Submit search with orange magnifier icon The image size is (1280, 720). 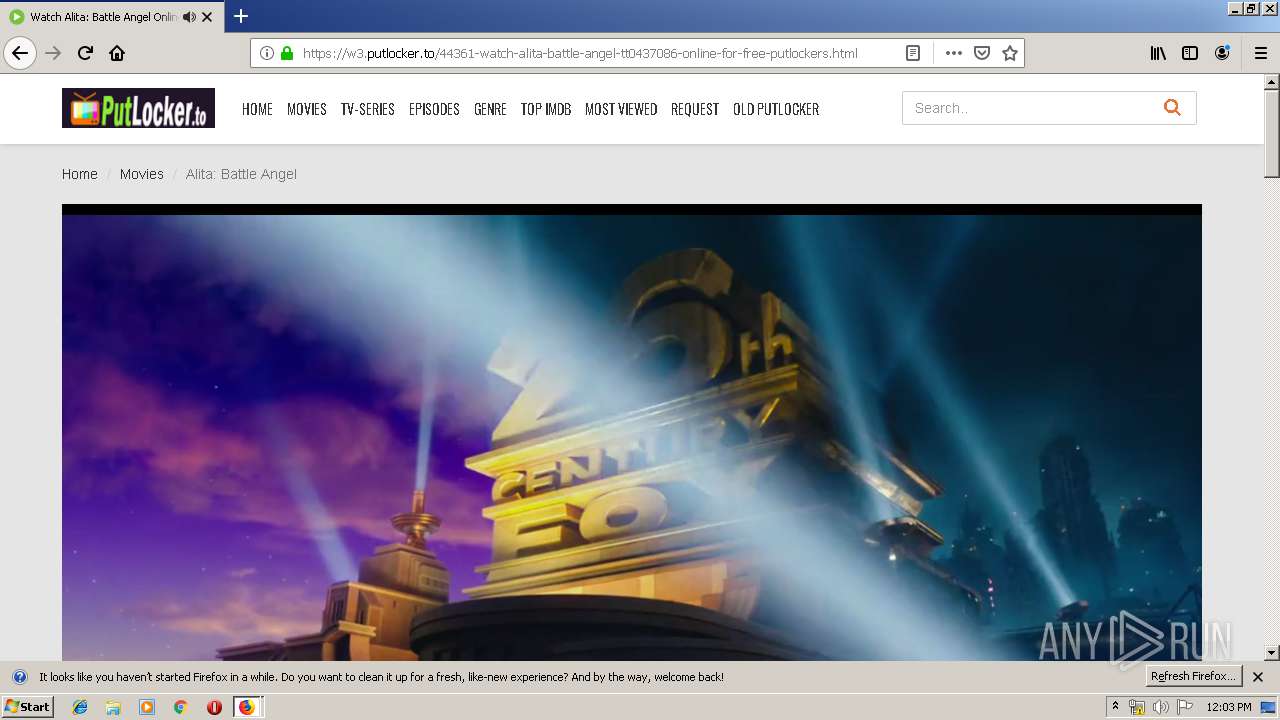1172,108
